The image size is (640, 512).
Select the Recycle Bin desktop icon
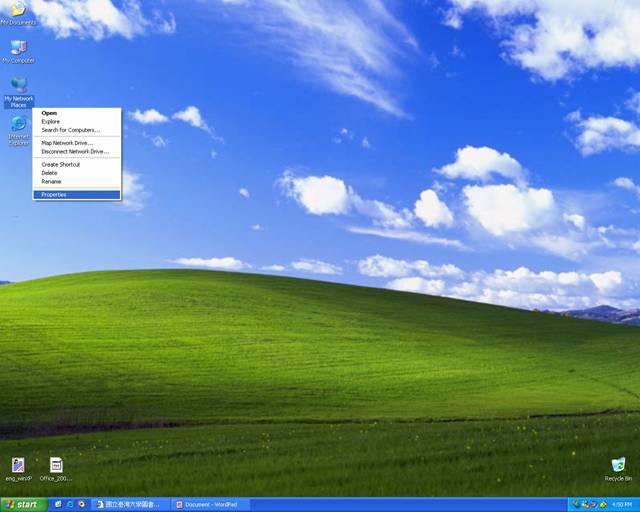pos(618,469)
